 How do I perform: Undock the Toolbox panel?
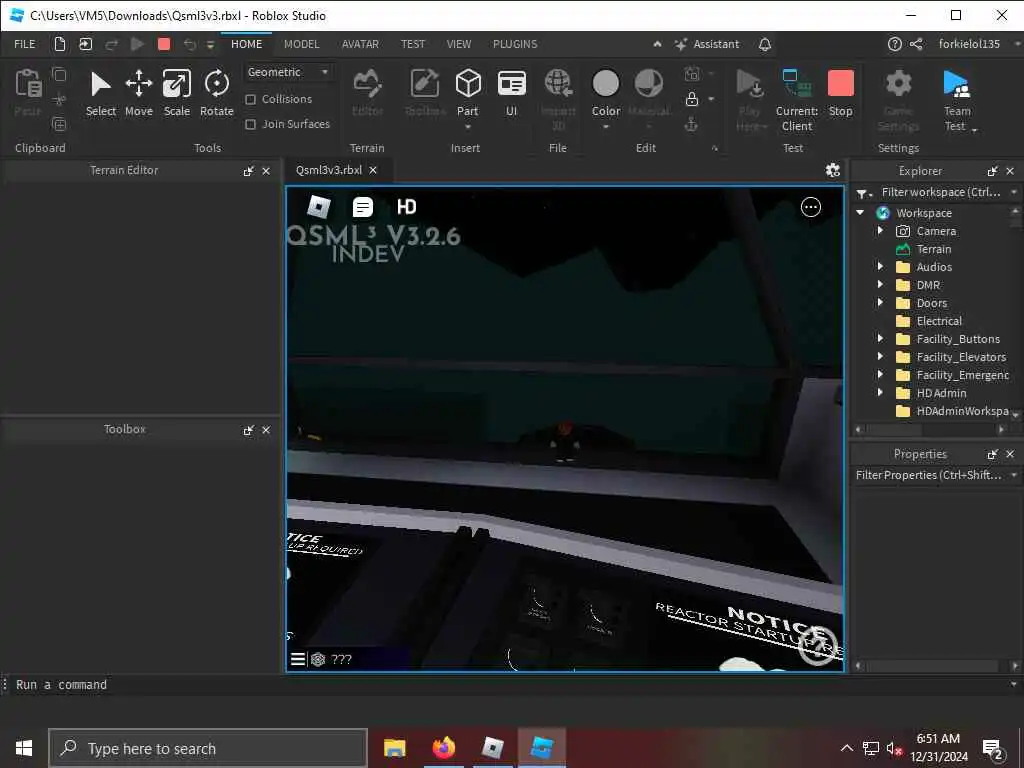[x=249, y=430]
